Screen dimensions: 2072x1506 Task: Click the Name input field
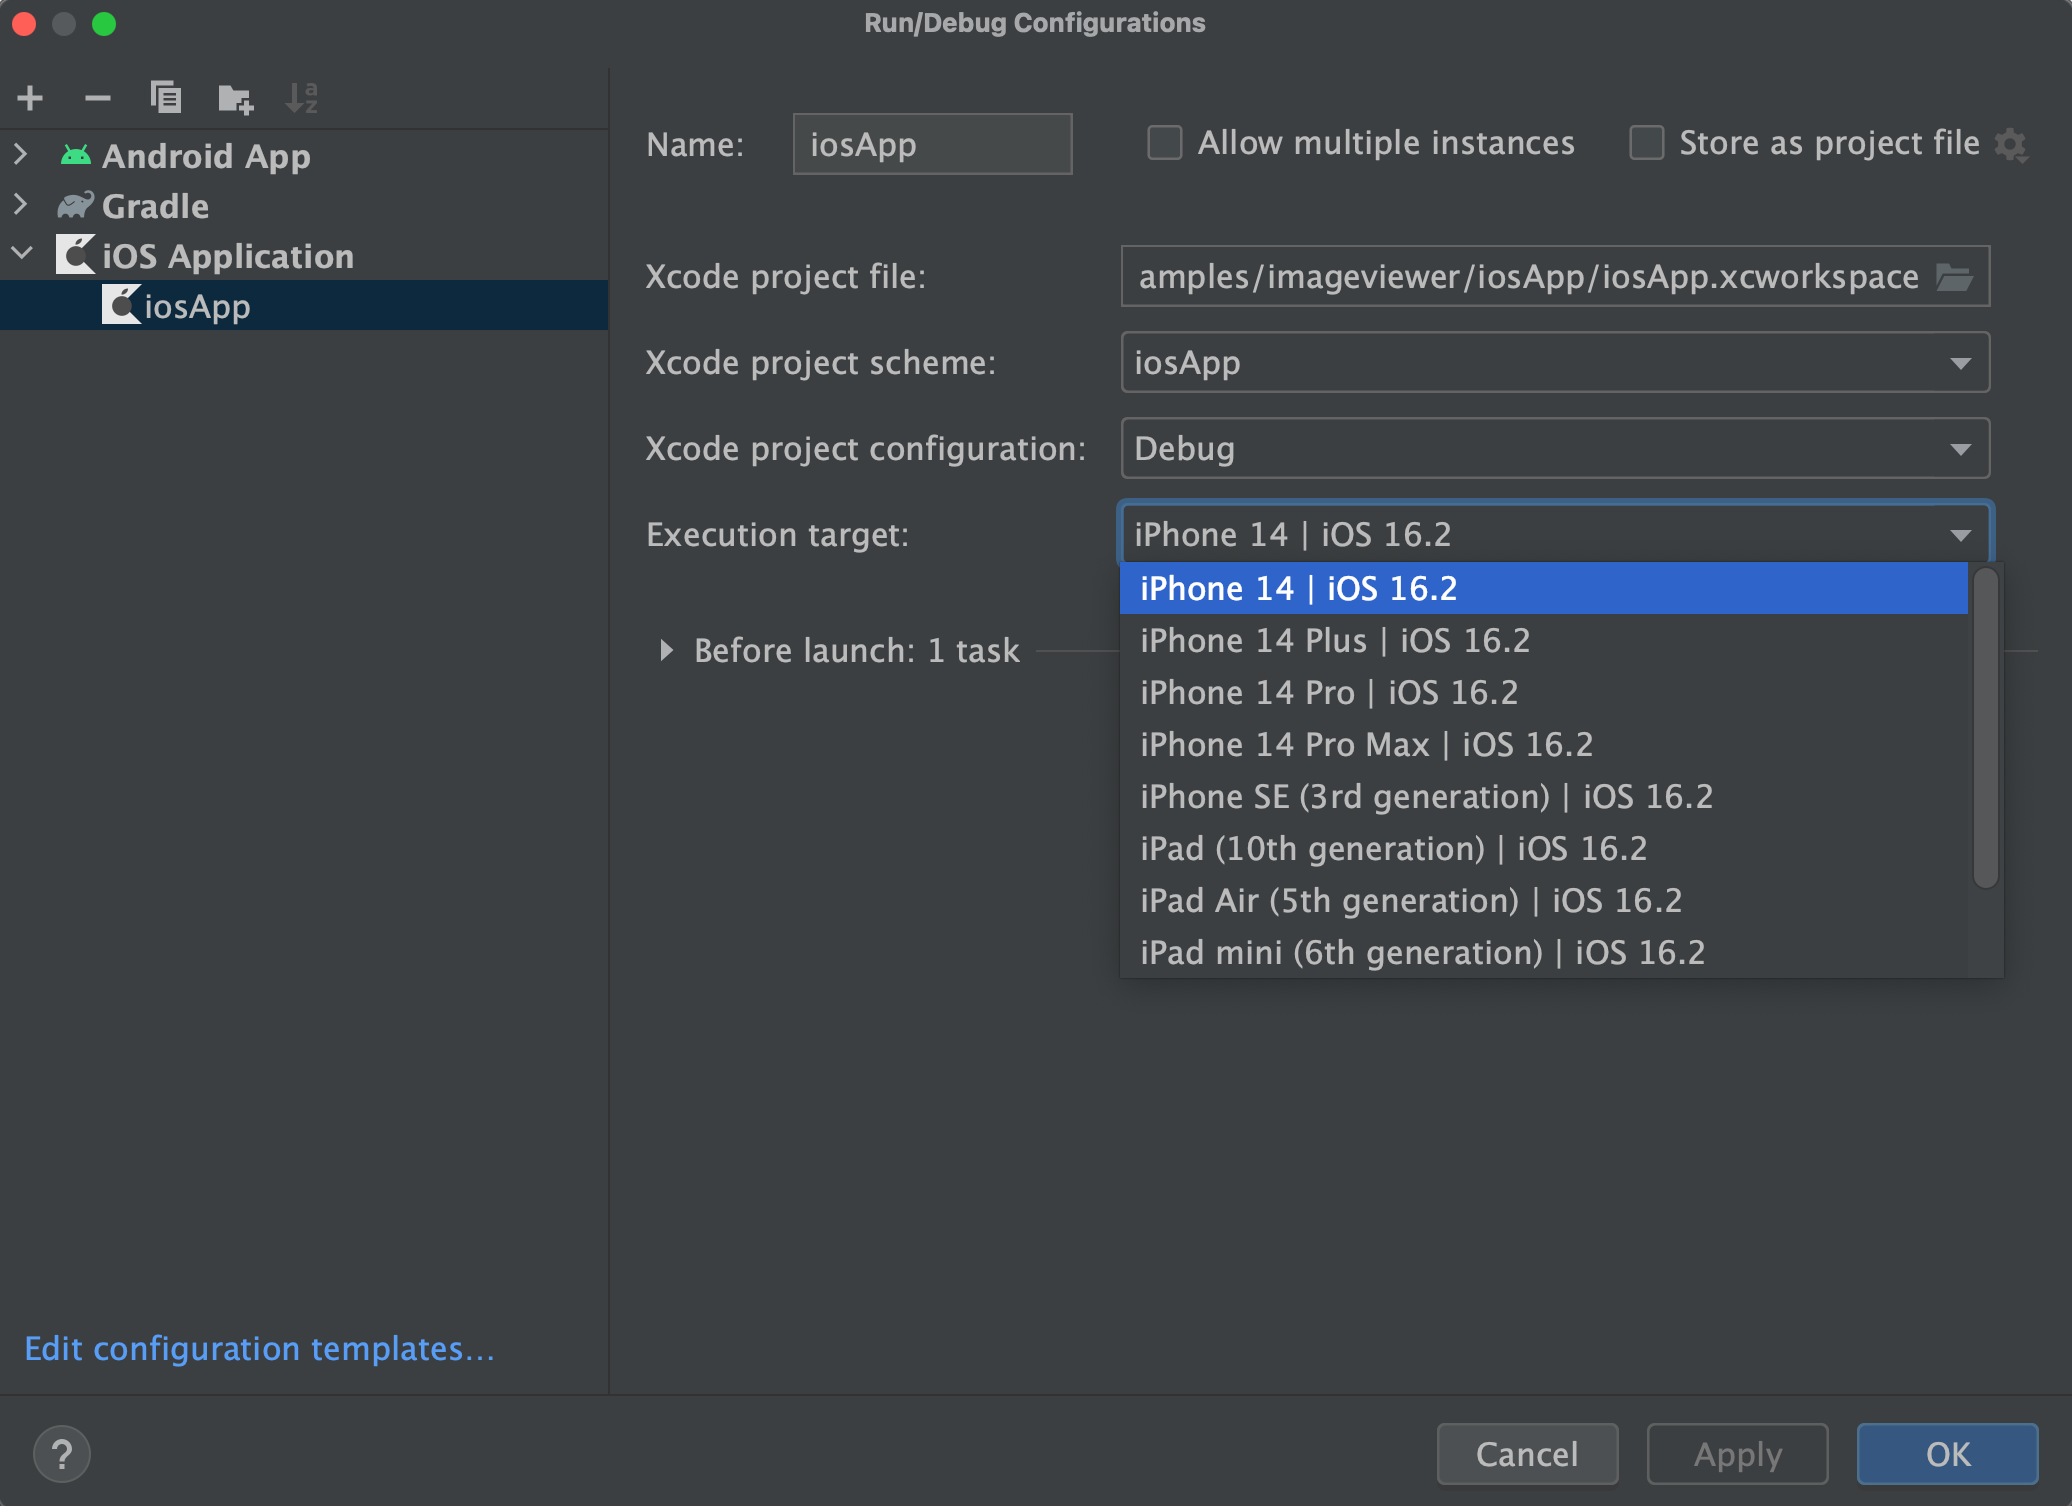[x=931, y=144]
